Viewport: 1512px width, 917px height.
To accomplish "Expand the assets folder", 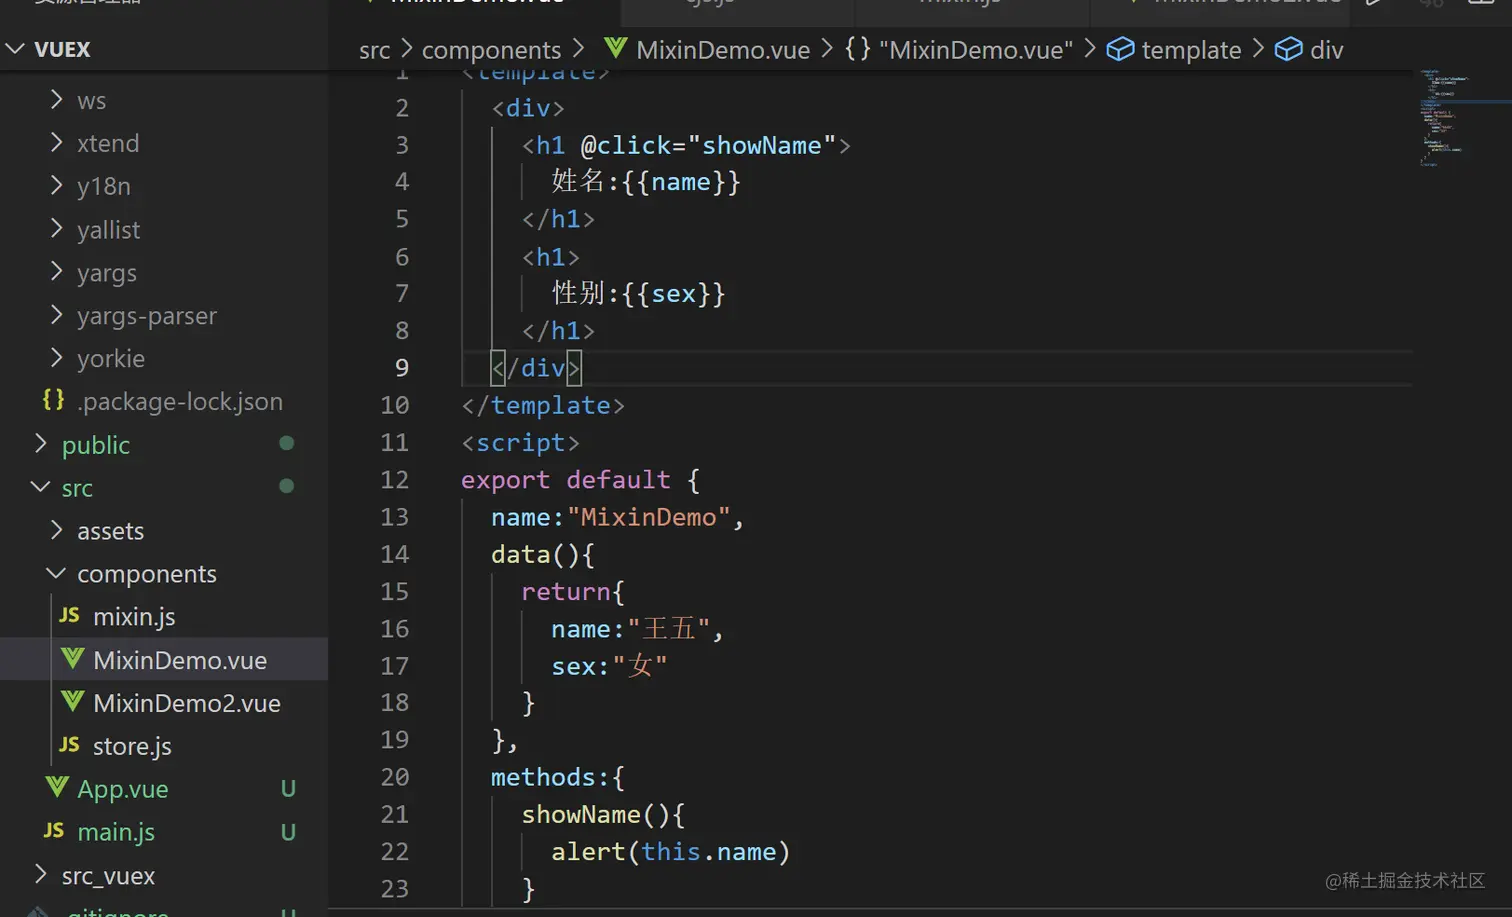I will click(x=56, y=529).
